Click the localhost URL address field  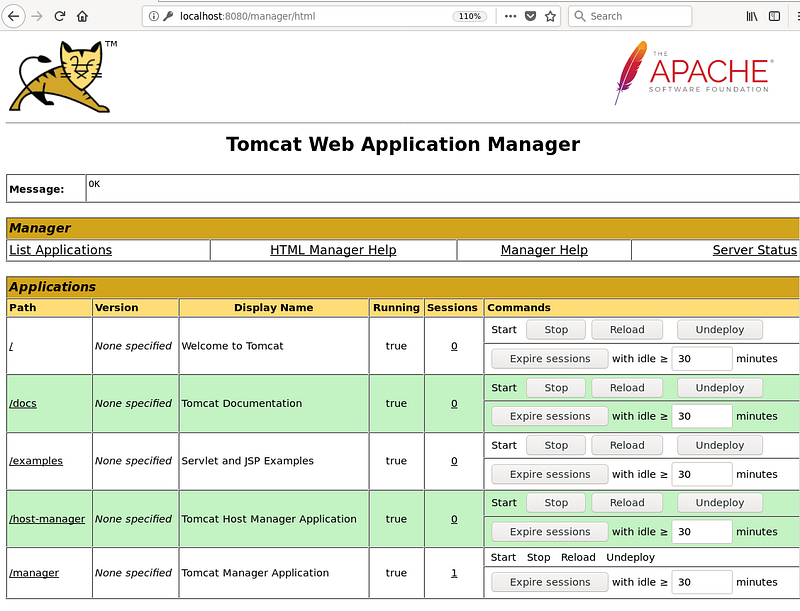(311, 16)
